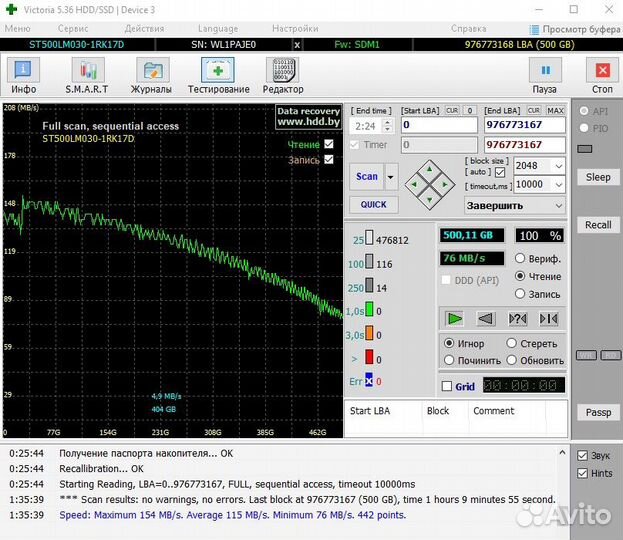
Task: Select the Починить radio option
Action: tap(450, 360)
